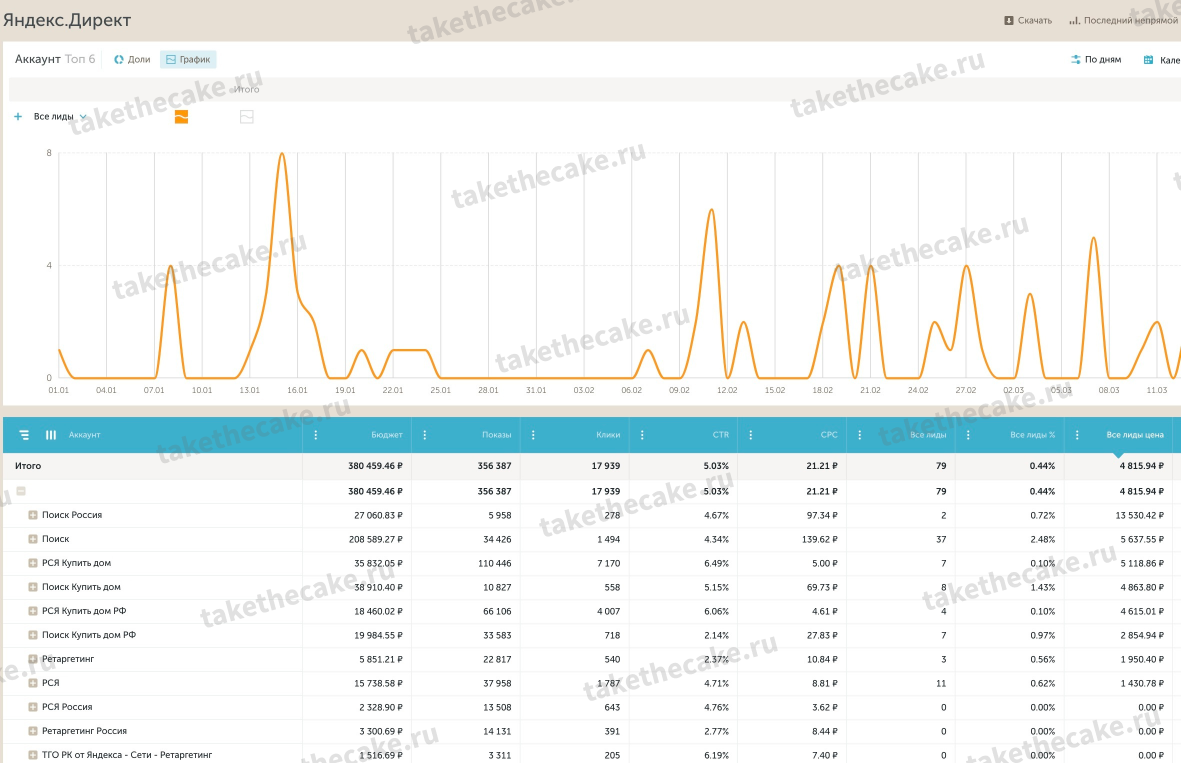This screenshot has height=763, width=1181.
Task: Click the 208 589.27 ₽ budget cell
Action: pyautogui.click(x=375, y=539)
